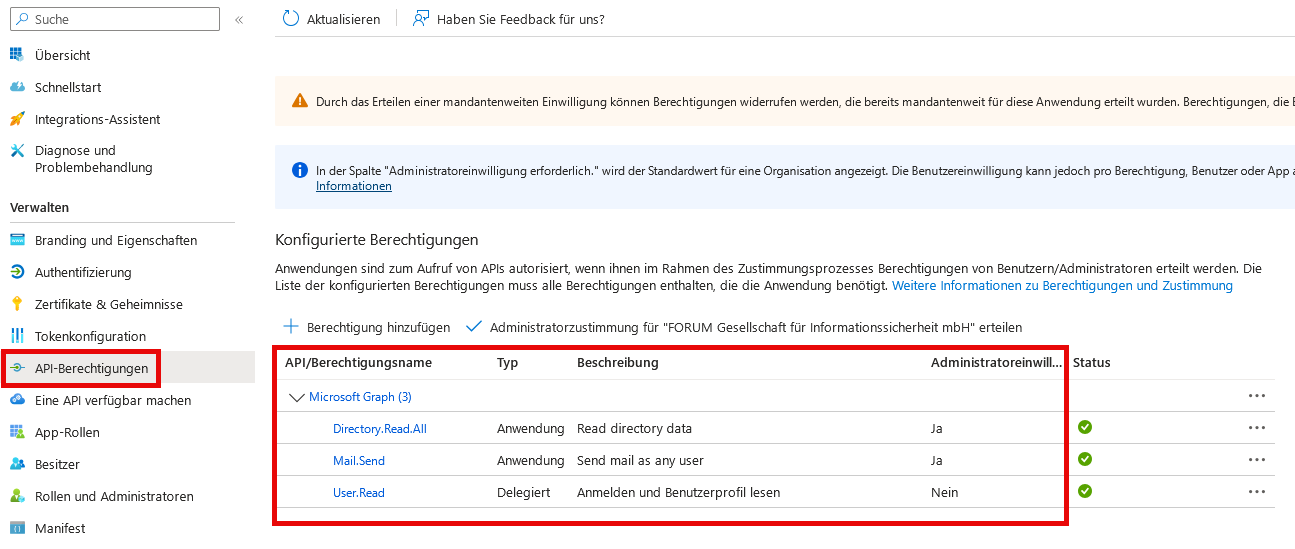Grant Administratorzustimmung for FORUM Gesellschaft

click(x=744, y=327)
